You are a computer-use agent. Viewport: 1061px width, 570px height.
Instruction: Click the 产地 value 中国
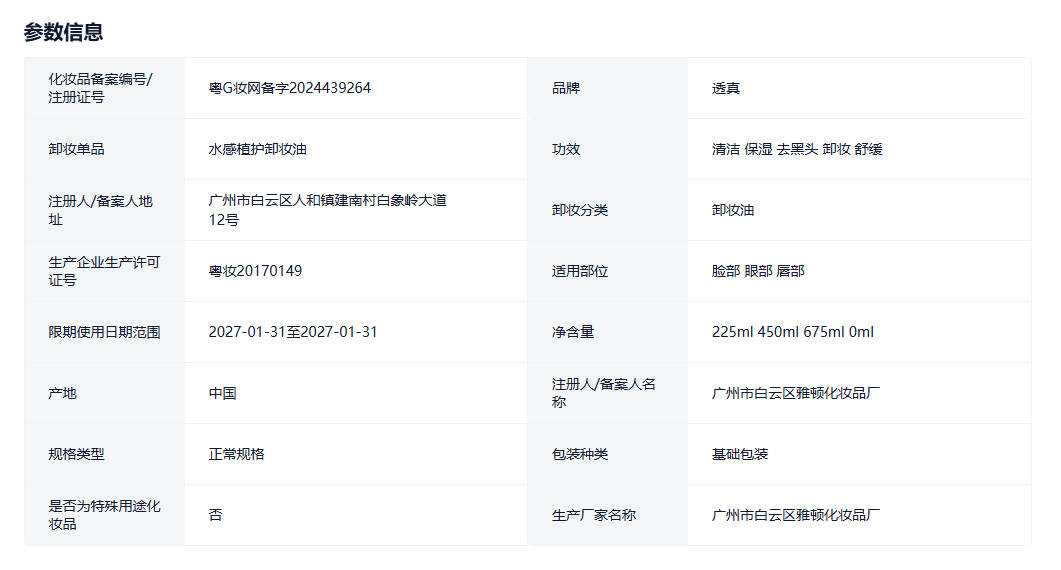[x=222, y=393]
